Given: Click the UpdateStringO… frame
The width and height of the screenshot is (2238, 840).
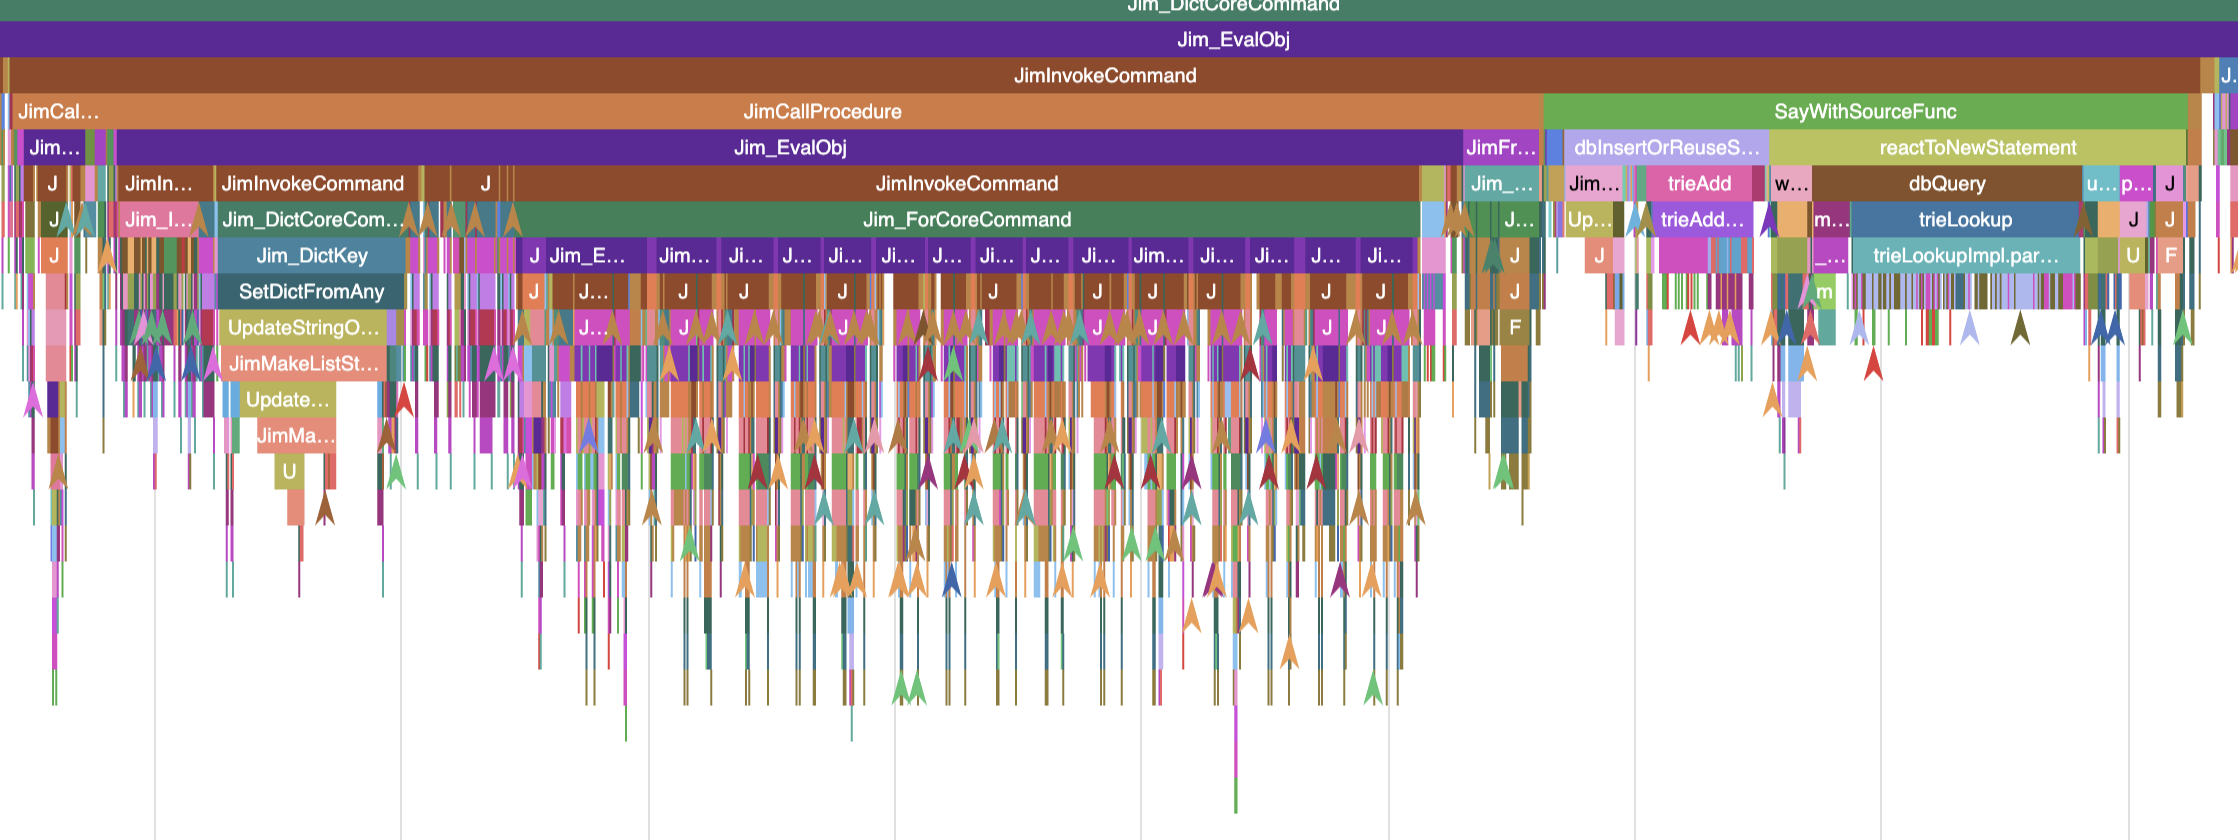Looking at the screenshot, I should [x=303, y=327].
